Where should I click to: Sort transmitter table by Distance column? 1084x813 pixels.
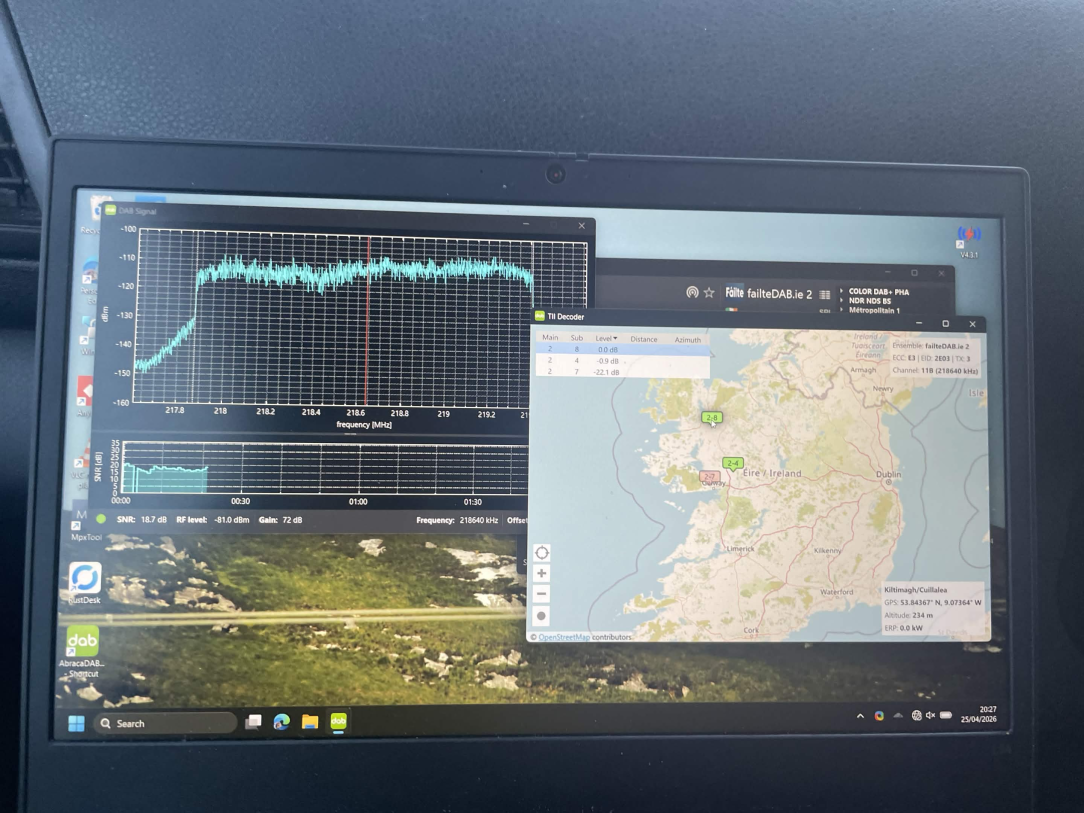(644, 339)
